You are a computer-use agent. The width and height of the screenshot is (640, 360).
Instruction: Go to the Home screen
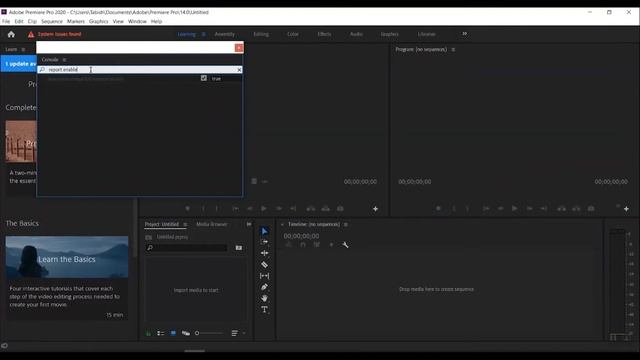click(11, 34)
